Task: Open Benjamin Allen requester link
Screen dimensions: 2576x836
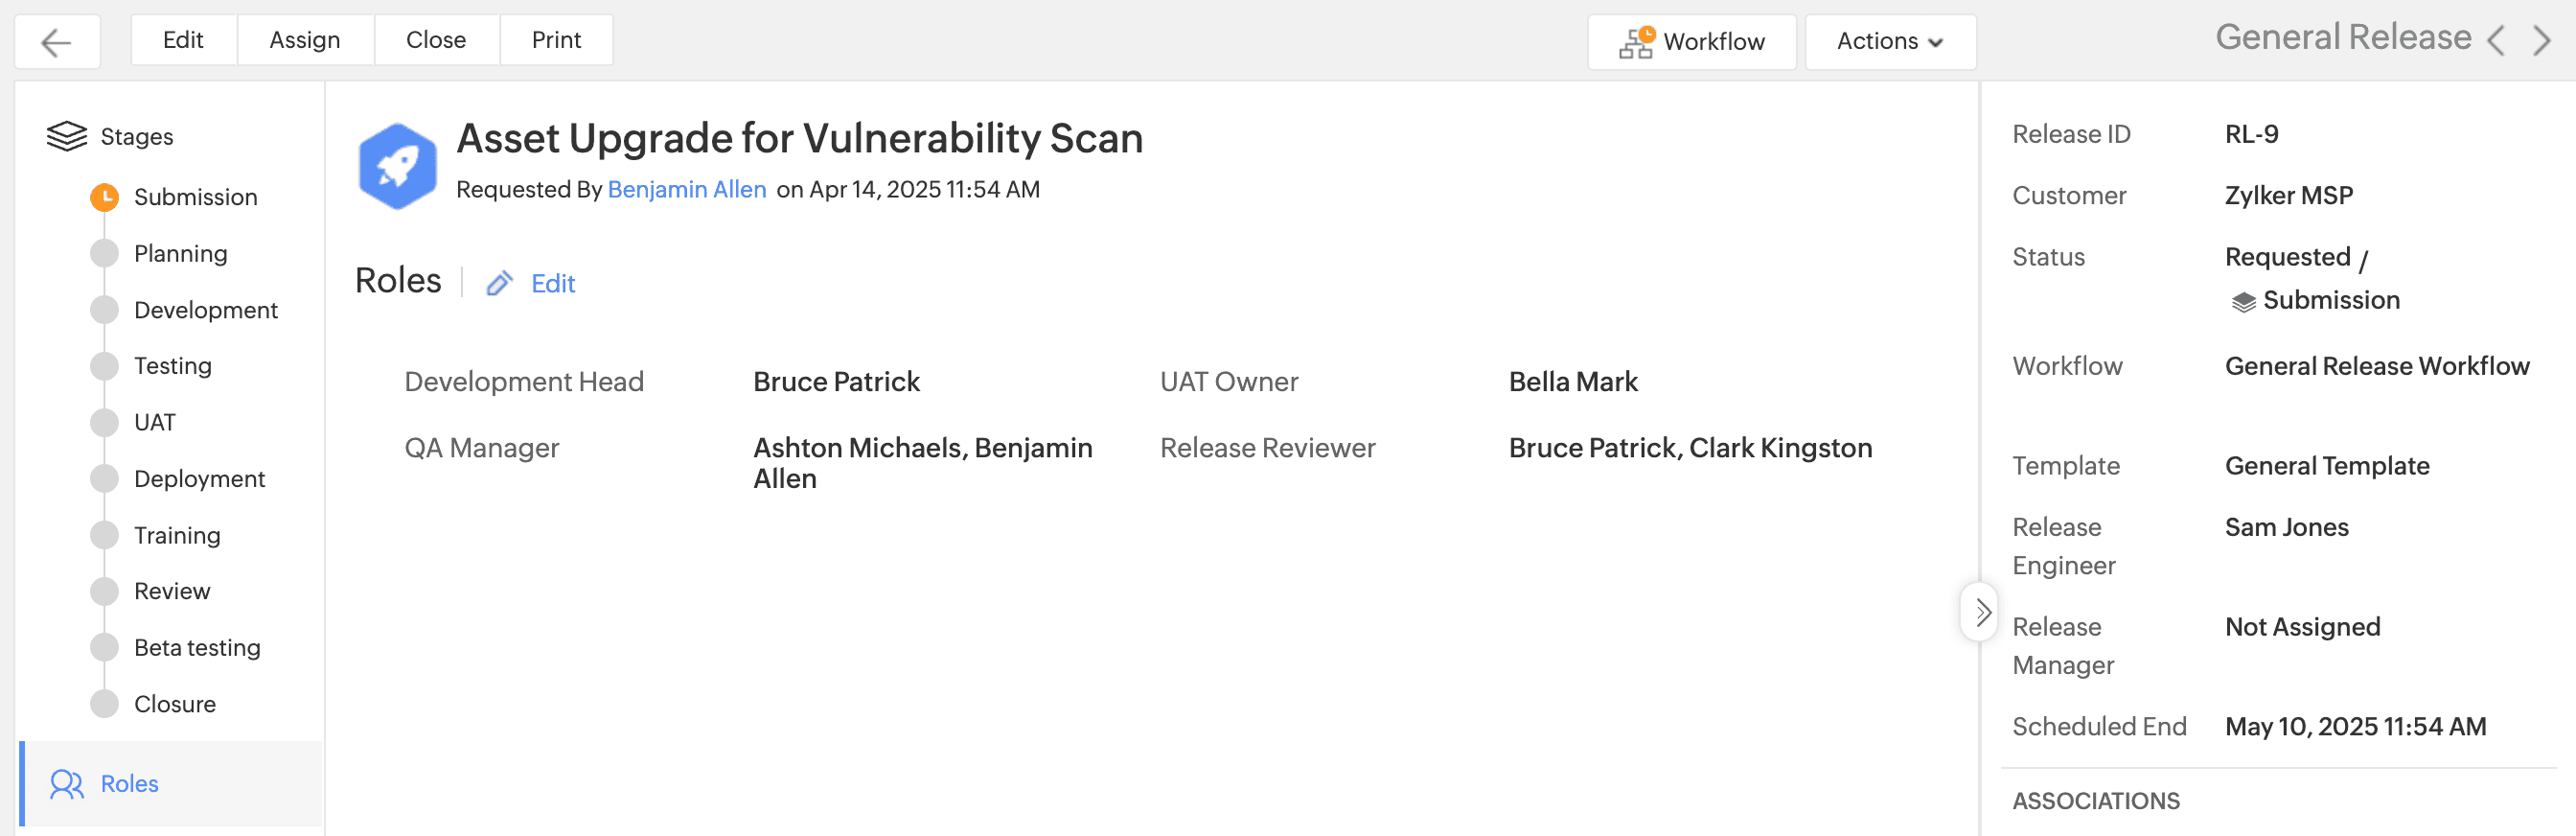Action: [x=686, y=190]
